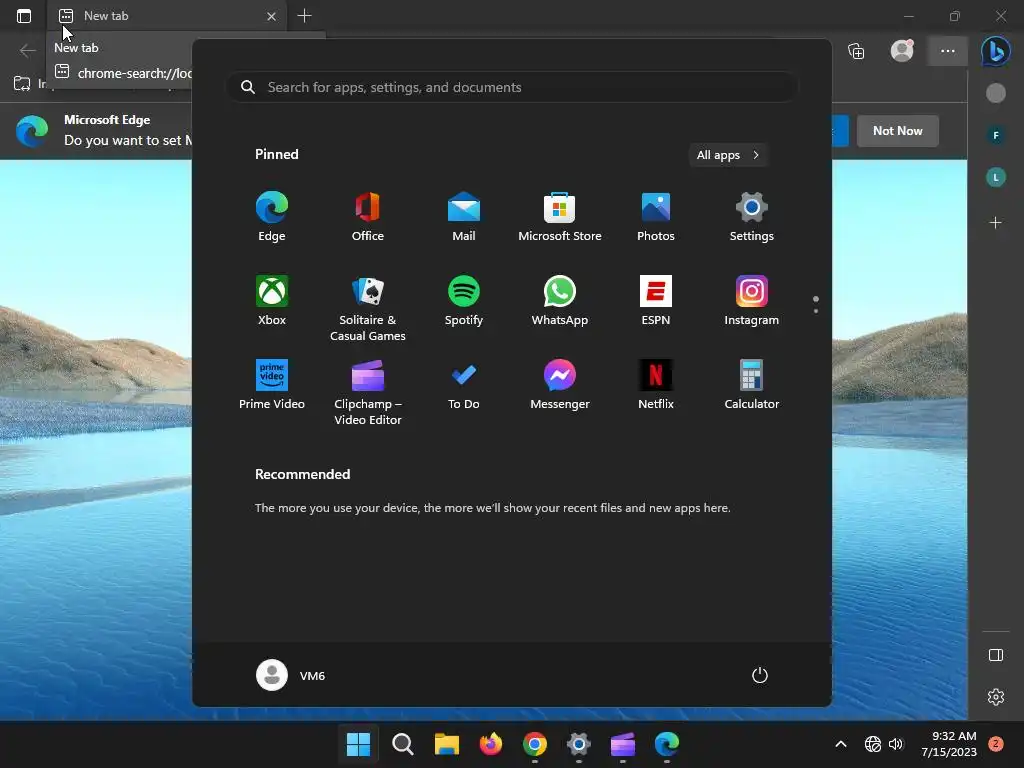Open File Explorer from the taskbar

[x=447, y=744]
